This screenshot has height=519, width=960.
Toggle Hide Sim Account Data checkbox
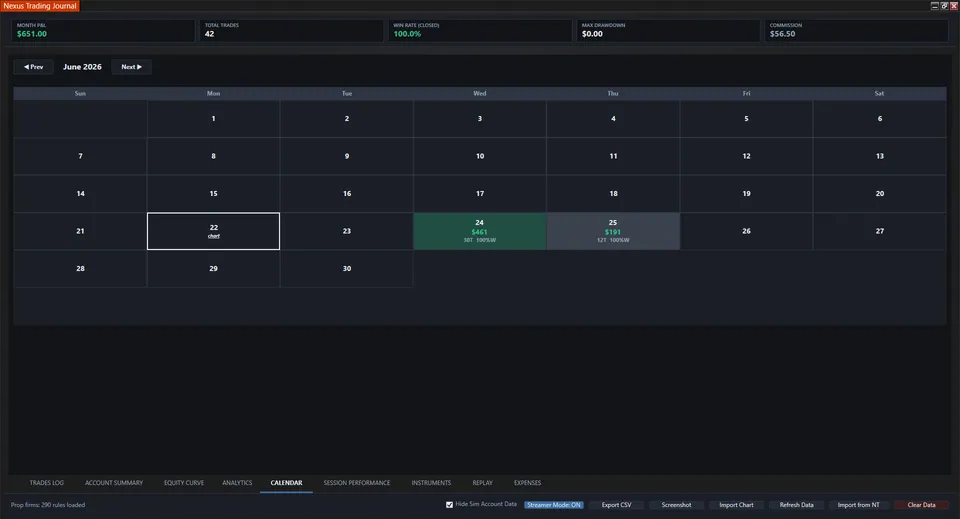tap(449, 505)
